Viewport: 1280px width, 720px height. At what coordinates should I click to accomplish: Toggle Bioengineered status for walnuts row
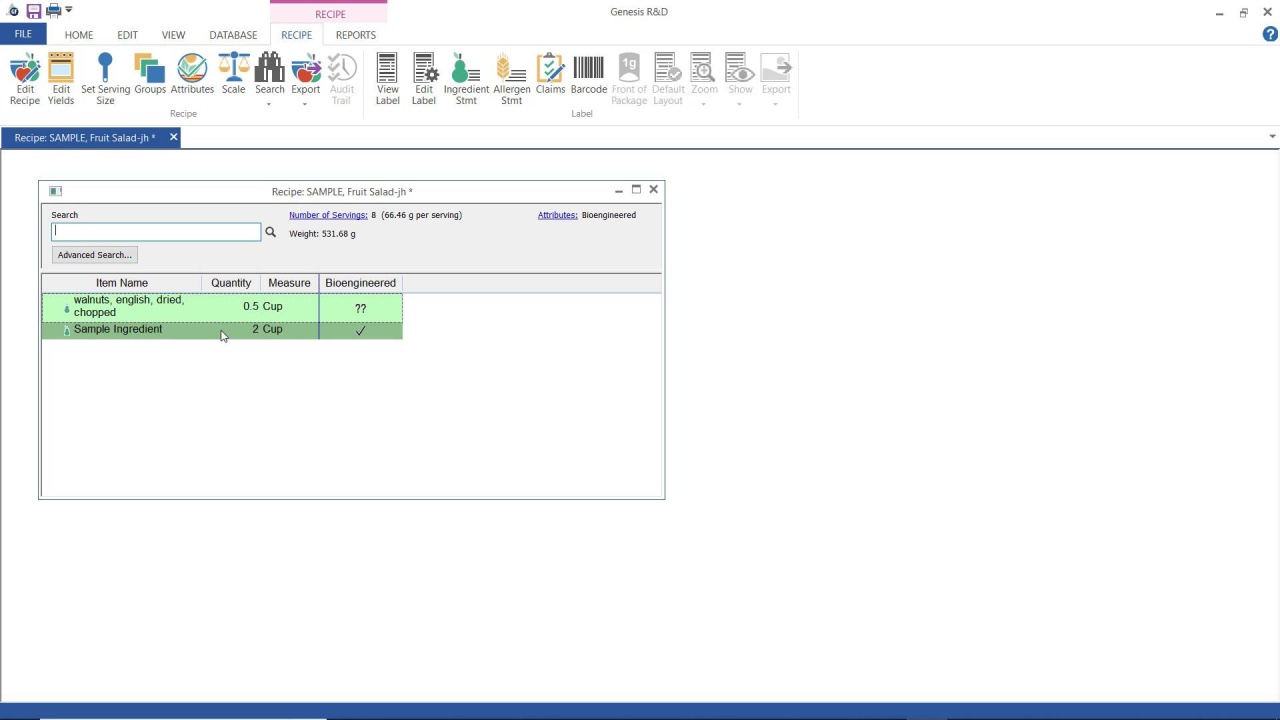coord(360,308)
